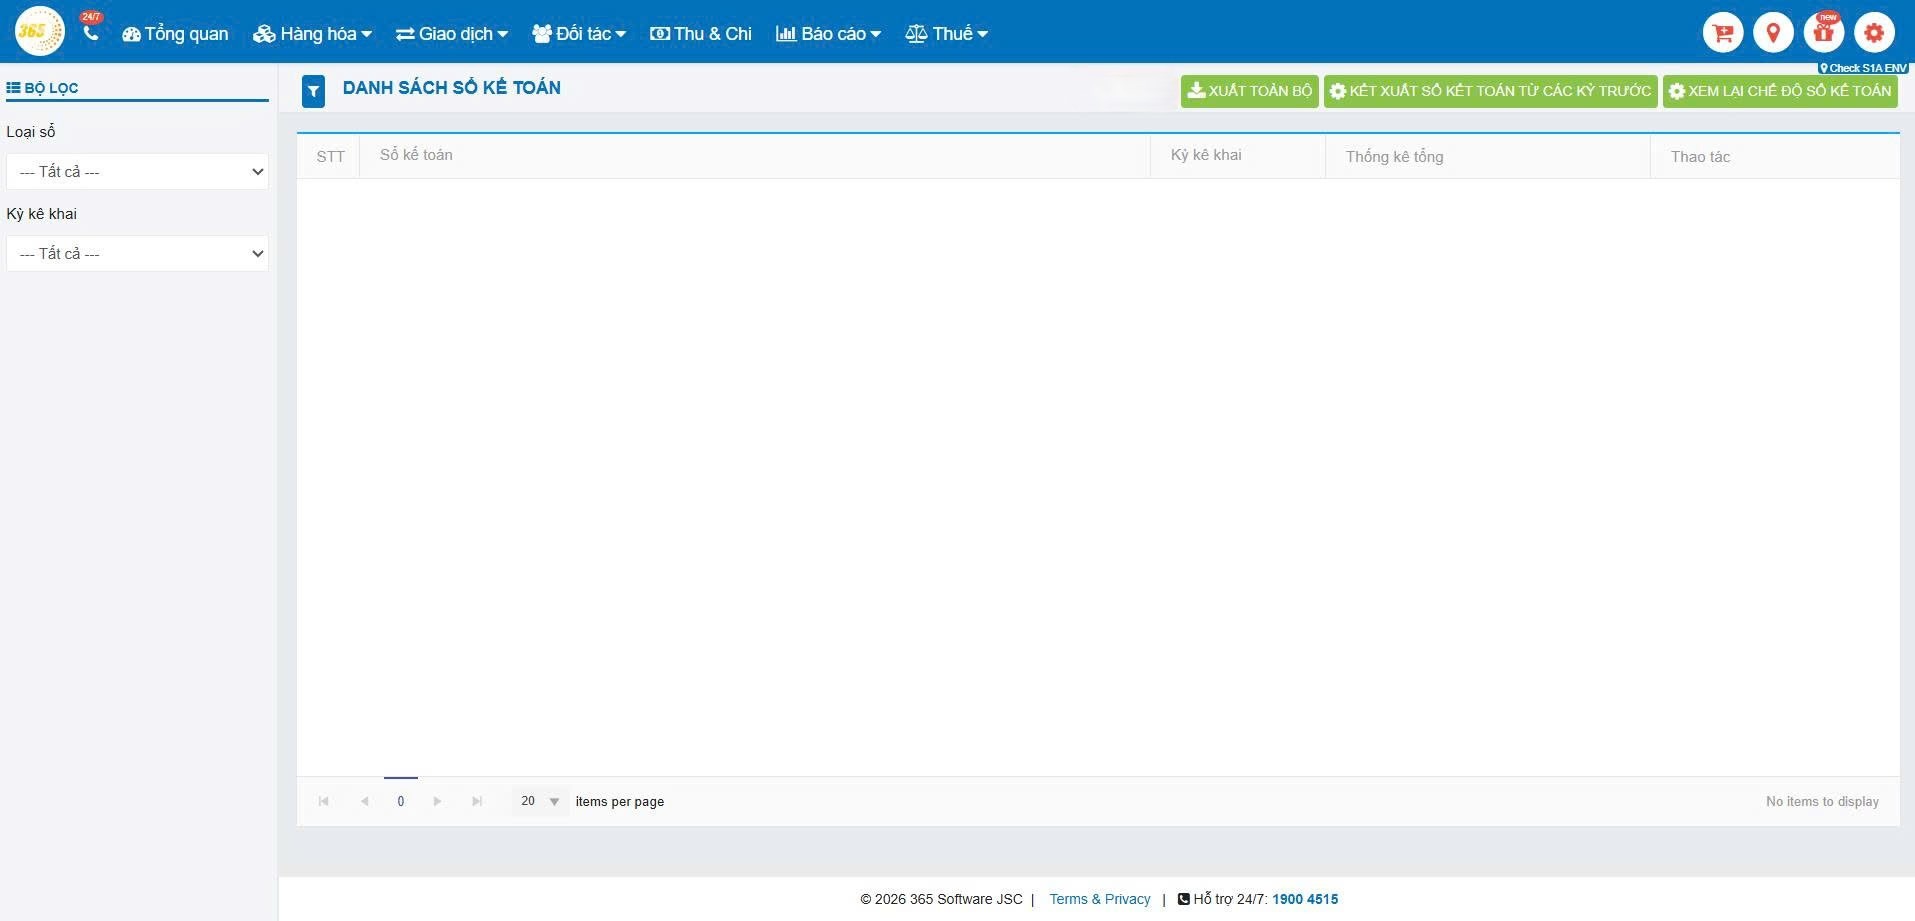Open the settings gear icon
This screenshot has height=921, width=1915.
coord(1874,33)
